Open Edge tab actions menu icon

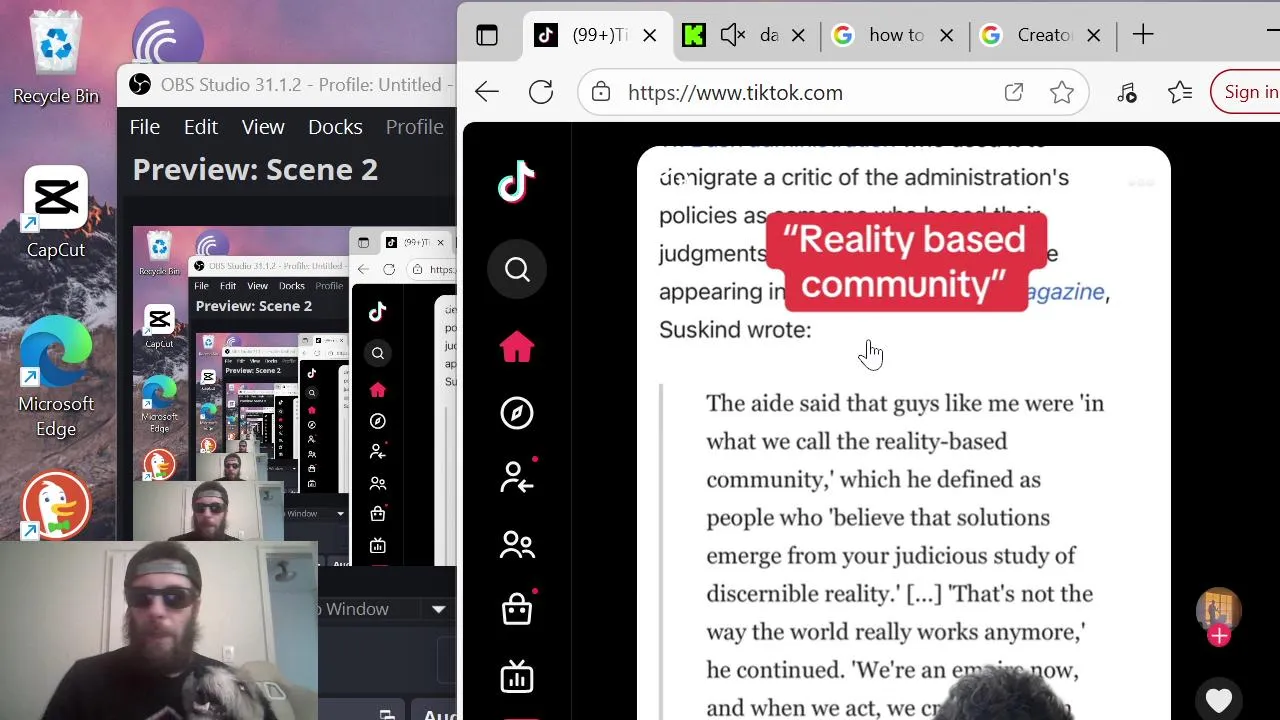click(487, 36)
